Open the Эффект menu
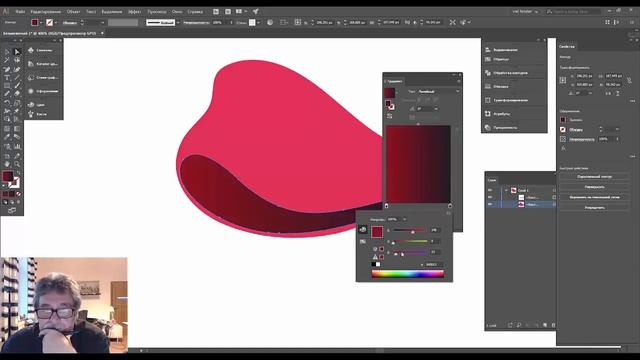Viewport: 640px width, 360px height. tap(135, 12)
